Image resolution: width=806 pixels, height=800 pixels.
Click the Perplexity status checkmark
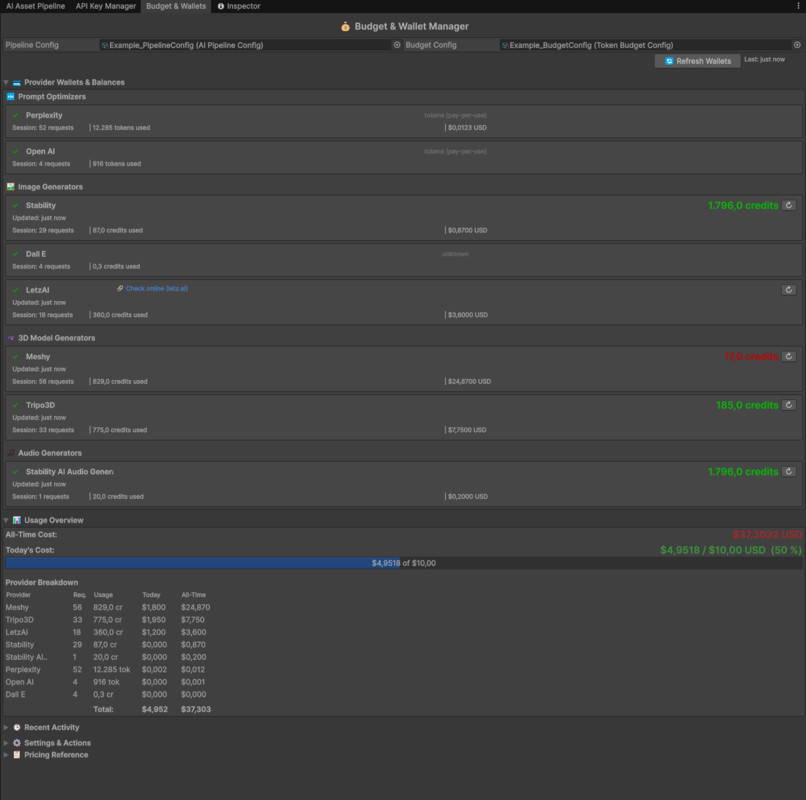[x=15, y=115]
